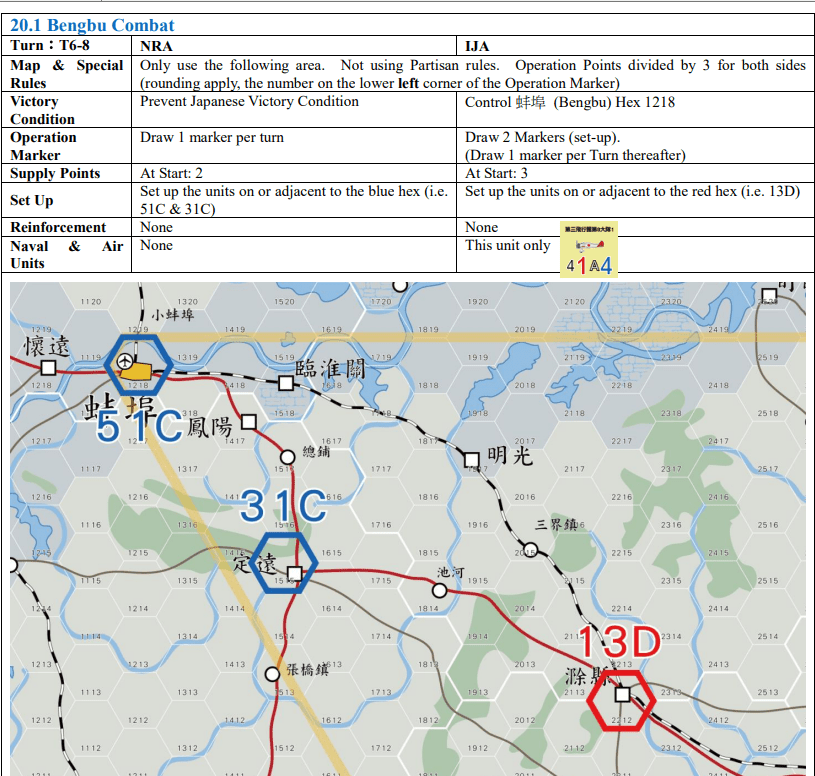The height and width of the screenshot is (776, 815).
Task: Click the large blue "31C" map label
Action: [283, 506]
